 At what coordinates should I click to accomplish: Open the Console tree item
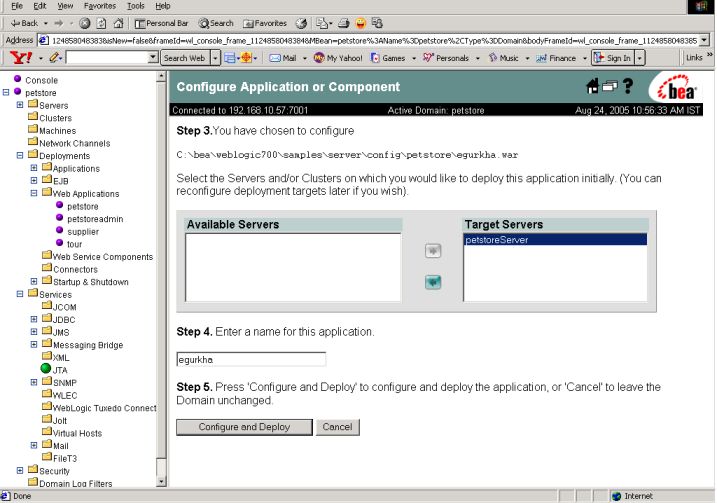41,80
